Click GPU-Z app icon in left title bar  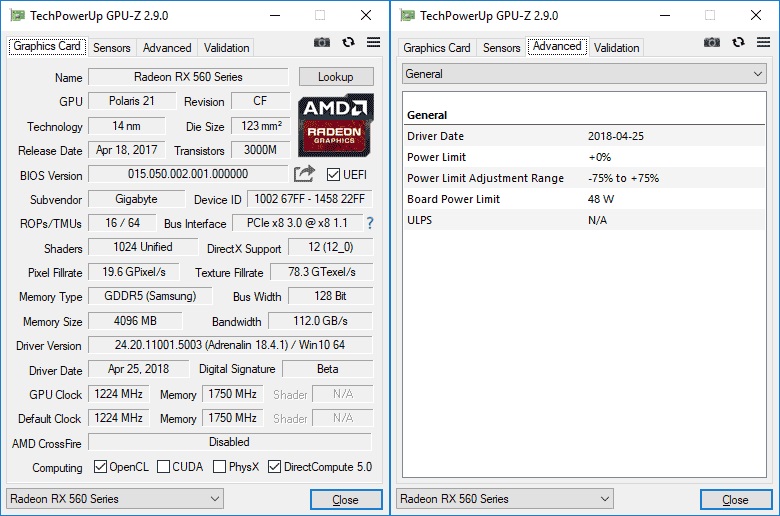pos(17,15)
